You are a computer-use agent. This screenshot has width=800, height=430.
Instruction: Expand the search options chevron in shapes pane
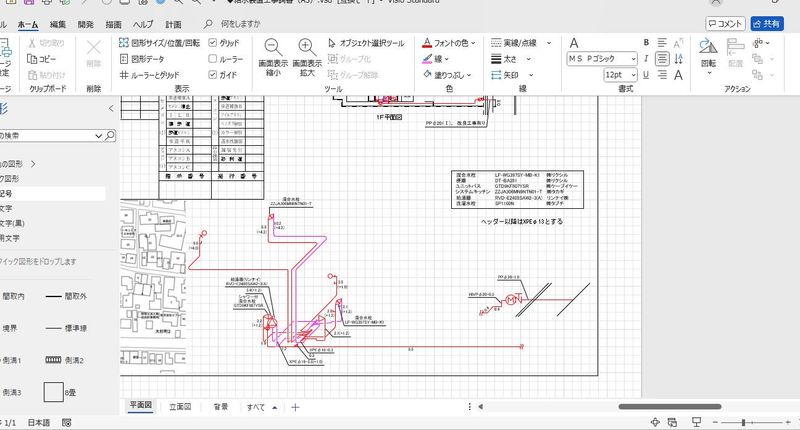pos(98,136)
